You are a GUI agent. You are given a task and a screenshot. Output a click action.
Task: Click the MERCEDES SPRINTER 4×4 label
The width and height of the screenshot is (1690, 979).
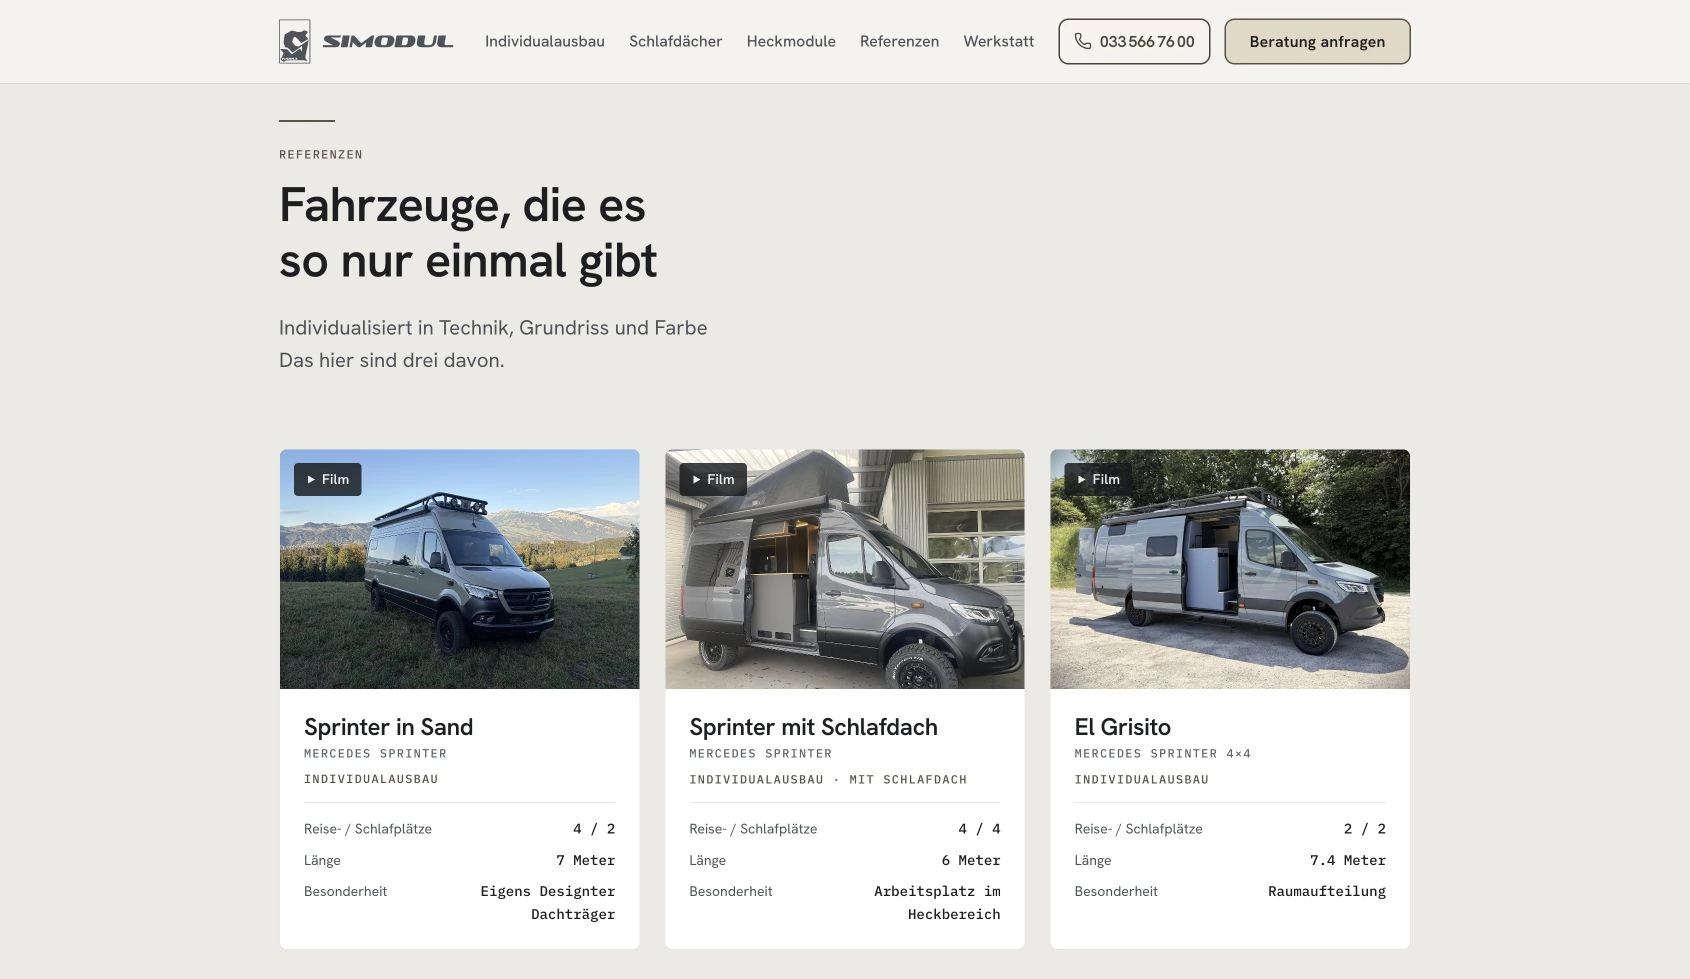1163,753
